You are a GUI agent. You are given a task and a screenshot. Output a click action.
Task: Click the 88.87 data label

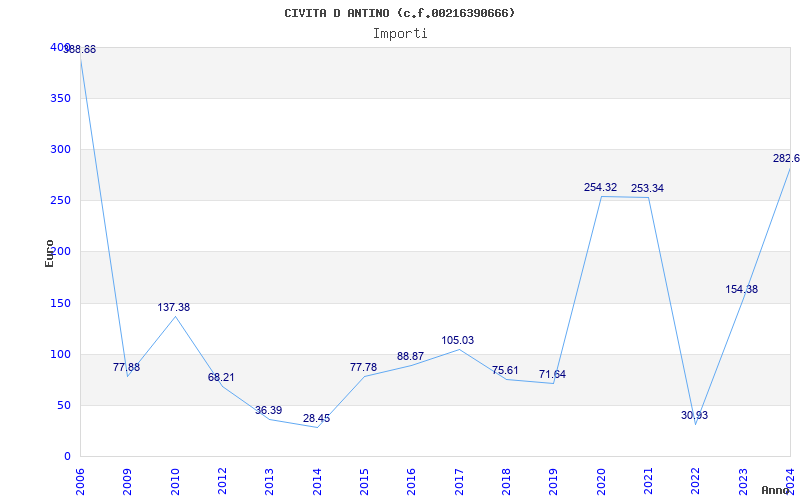pos(410,356)
